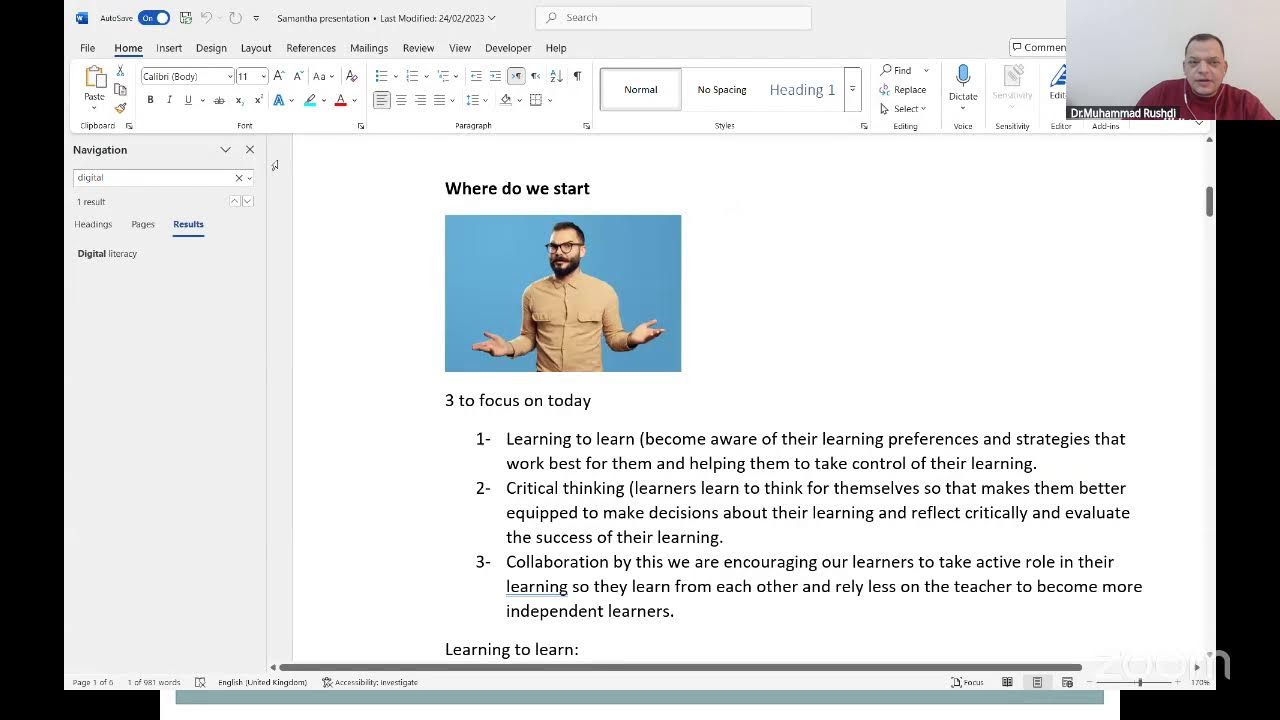Click the Copy icon in Clipboard group

120,89
